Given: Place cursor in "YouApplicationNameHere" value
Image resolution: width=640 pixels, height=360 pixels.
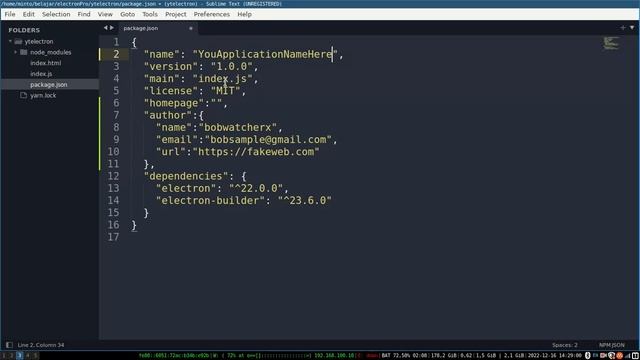Looking at the screenshot, I should [265, 54].
